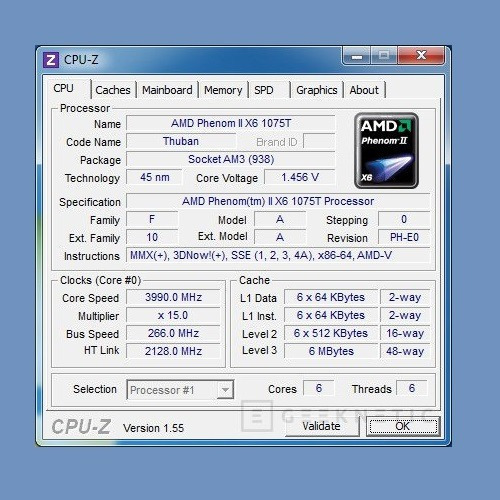Click the Code Name value Thuban
This screenshot has width=500, height=500.
point(181,141)
